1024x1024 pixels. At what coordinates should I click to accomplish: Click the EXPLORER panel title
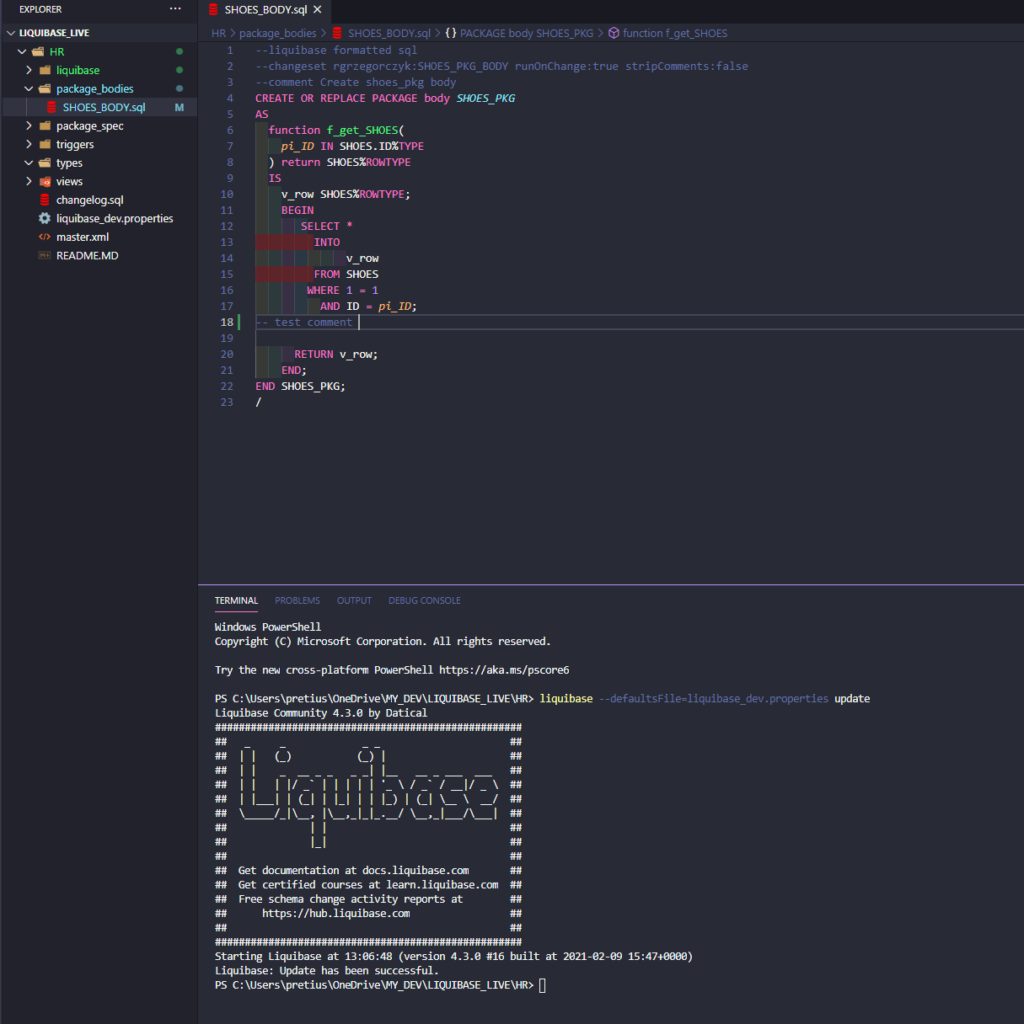pos(40,9)
